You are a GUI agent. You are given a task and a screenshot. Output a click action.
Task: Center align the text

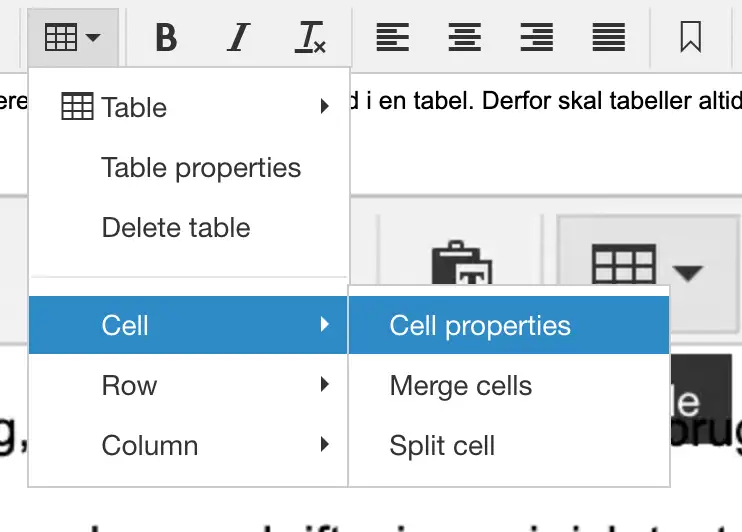coord(464,38)
